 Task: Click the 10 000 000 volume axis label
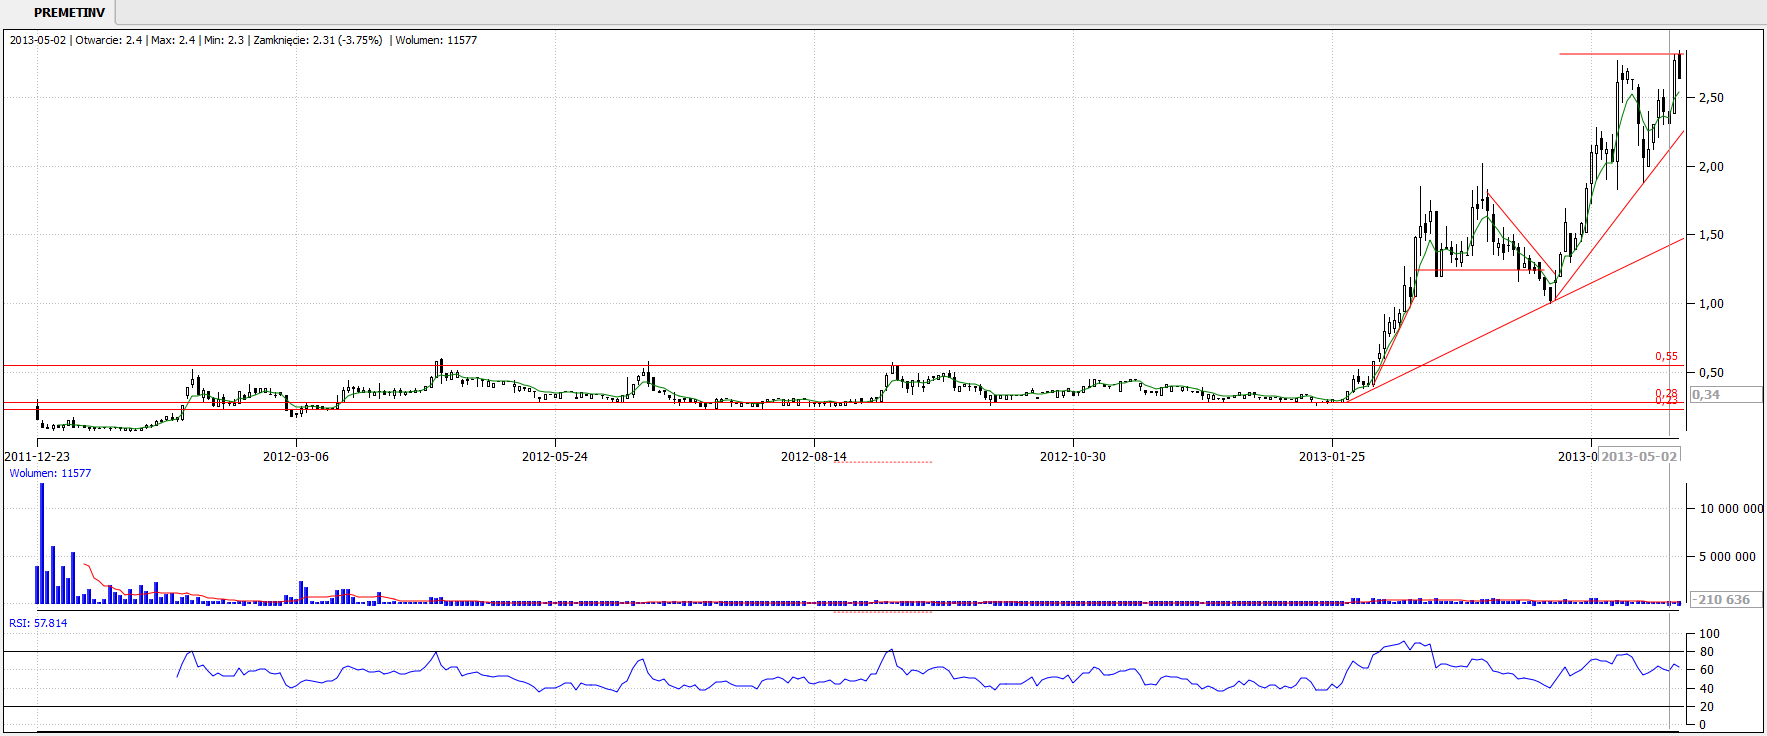(1731, 509)
